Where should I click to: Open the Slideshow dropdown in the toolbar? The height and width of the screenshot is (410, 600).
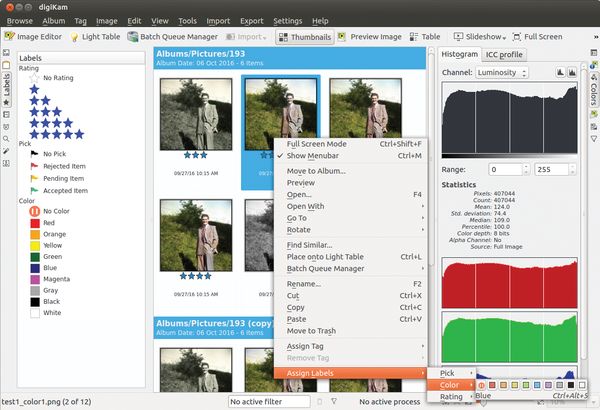point(480,37)
